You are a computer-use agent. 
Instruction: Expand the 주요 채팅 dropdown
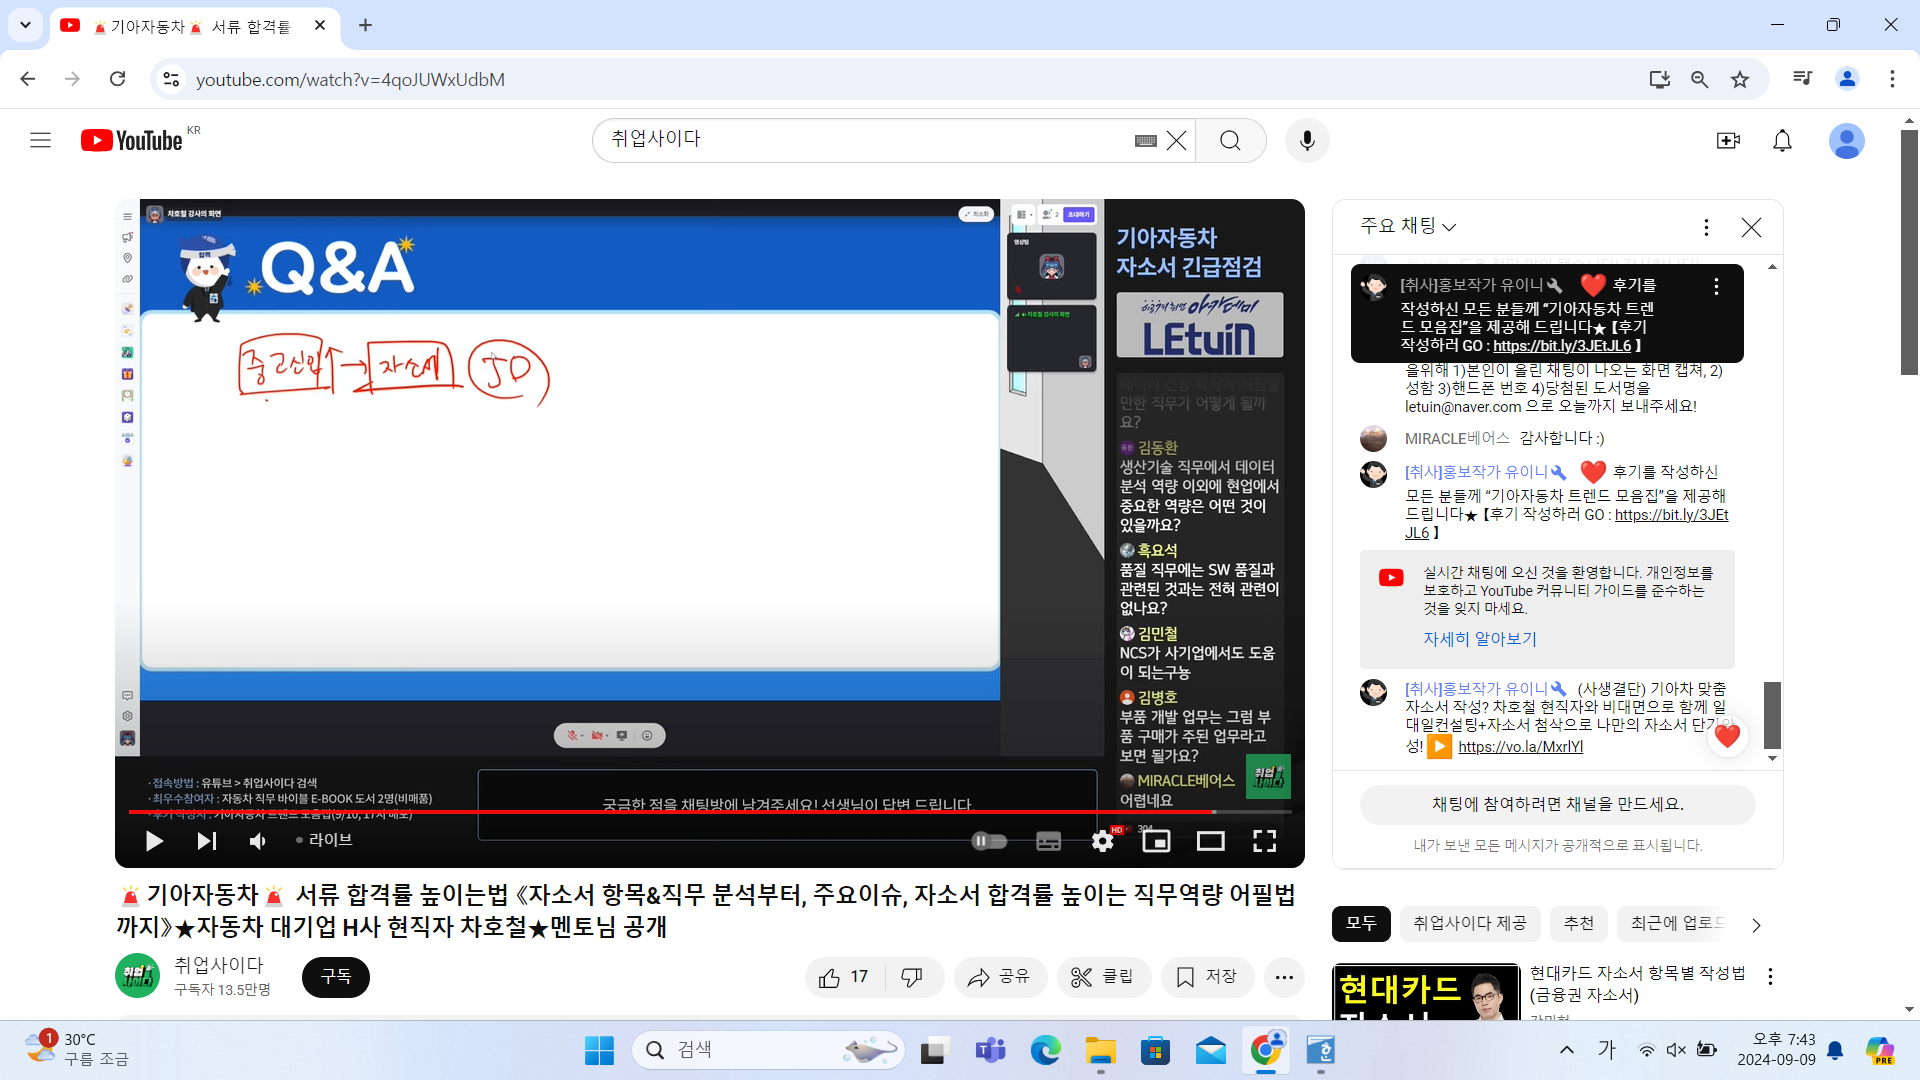click(1408, 227)
